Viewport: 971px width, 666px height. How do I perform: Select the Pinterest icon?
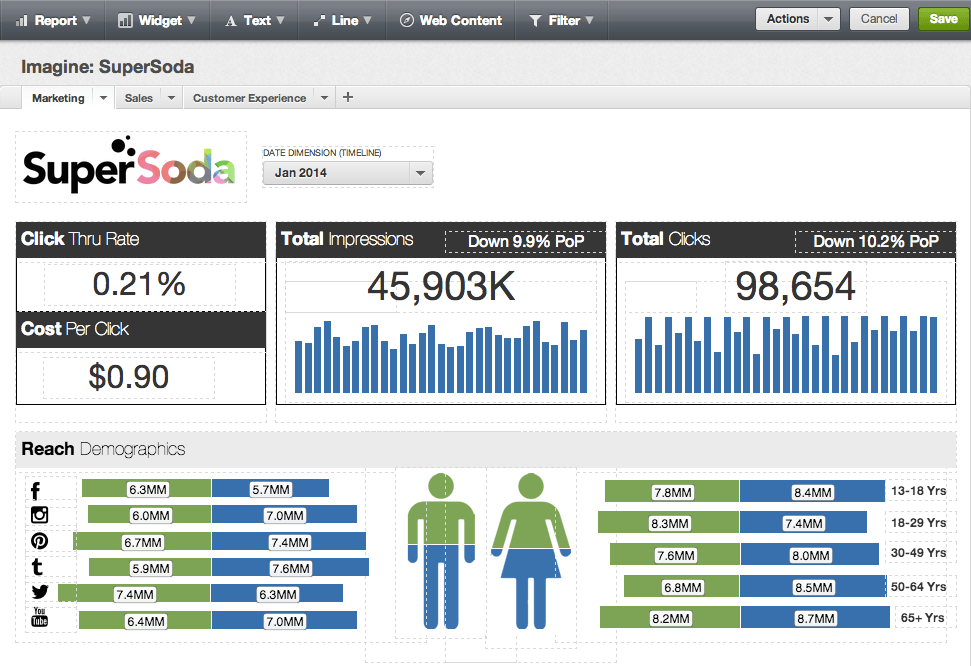coord(39,541)
